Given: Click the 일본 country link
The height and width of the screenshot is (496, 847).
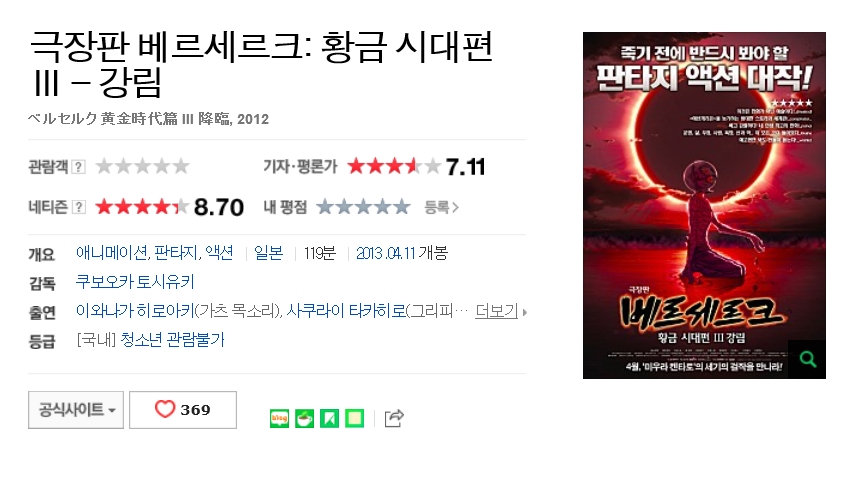Looking at the screenshot, I should [x=268, y=253].
